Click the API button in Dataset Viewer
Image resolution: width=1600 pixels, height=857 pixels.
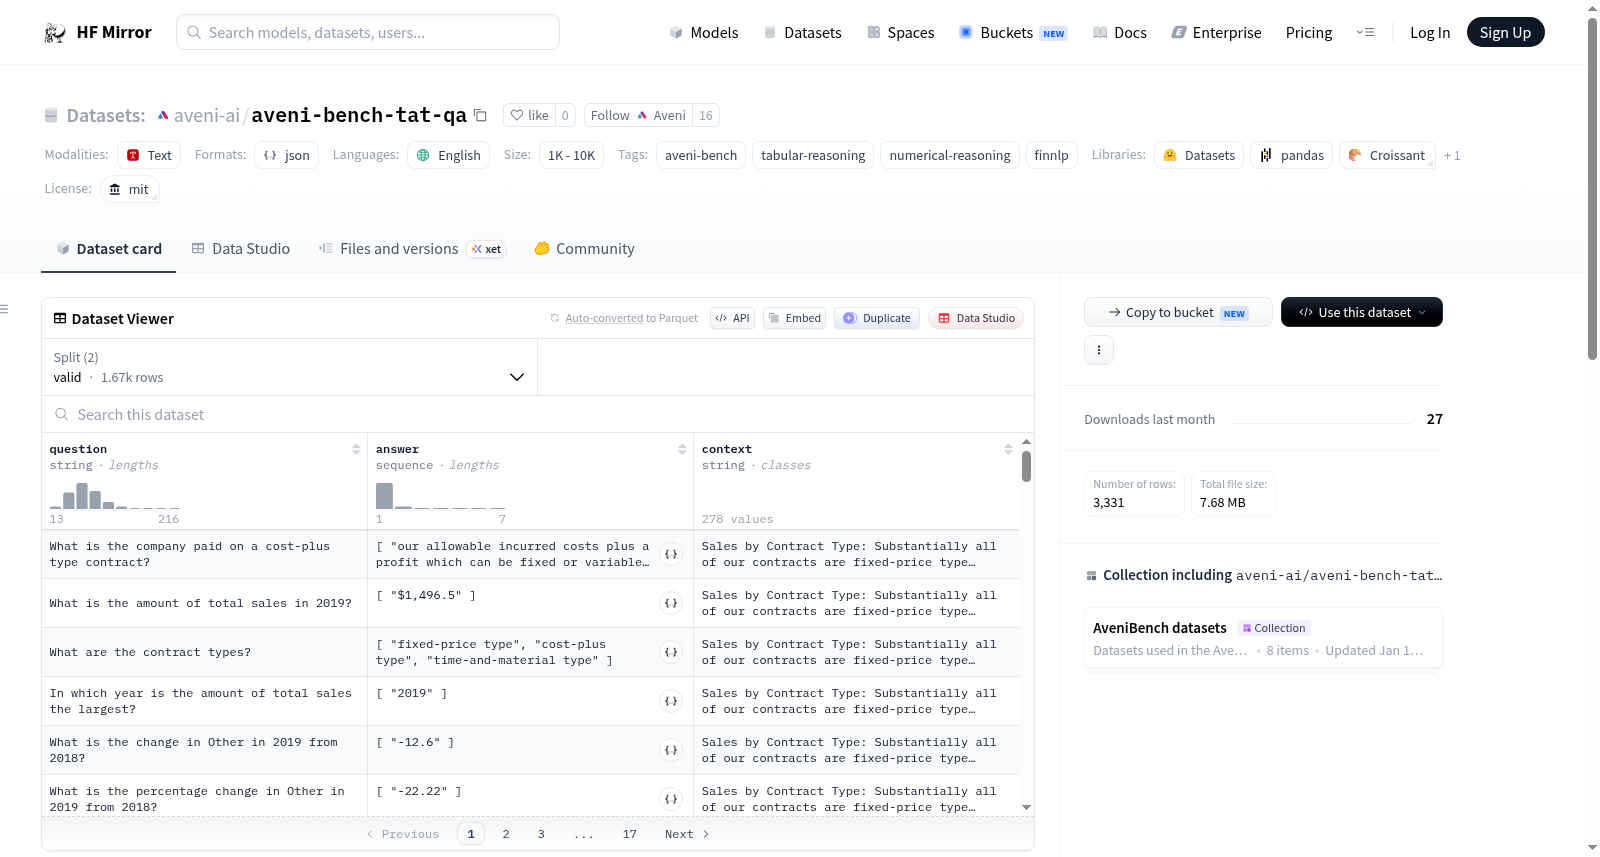click(733, 318)
